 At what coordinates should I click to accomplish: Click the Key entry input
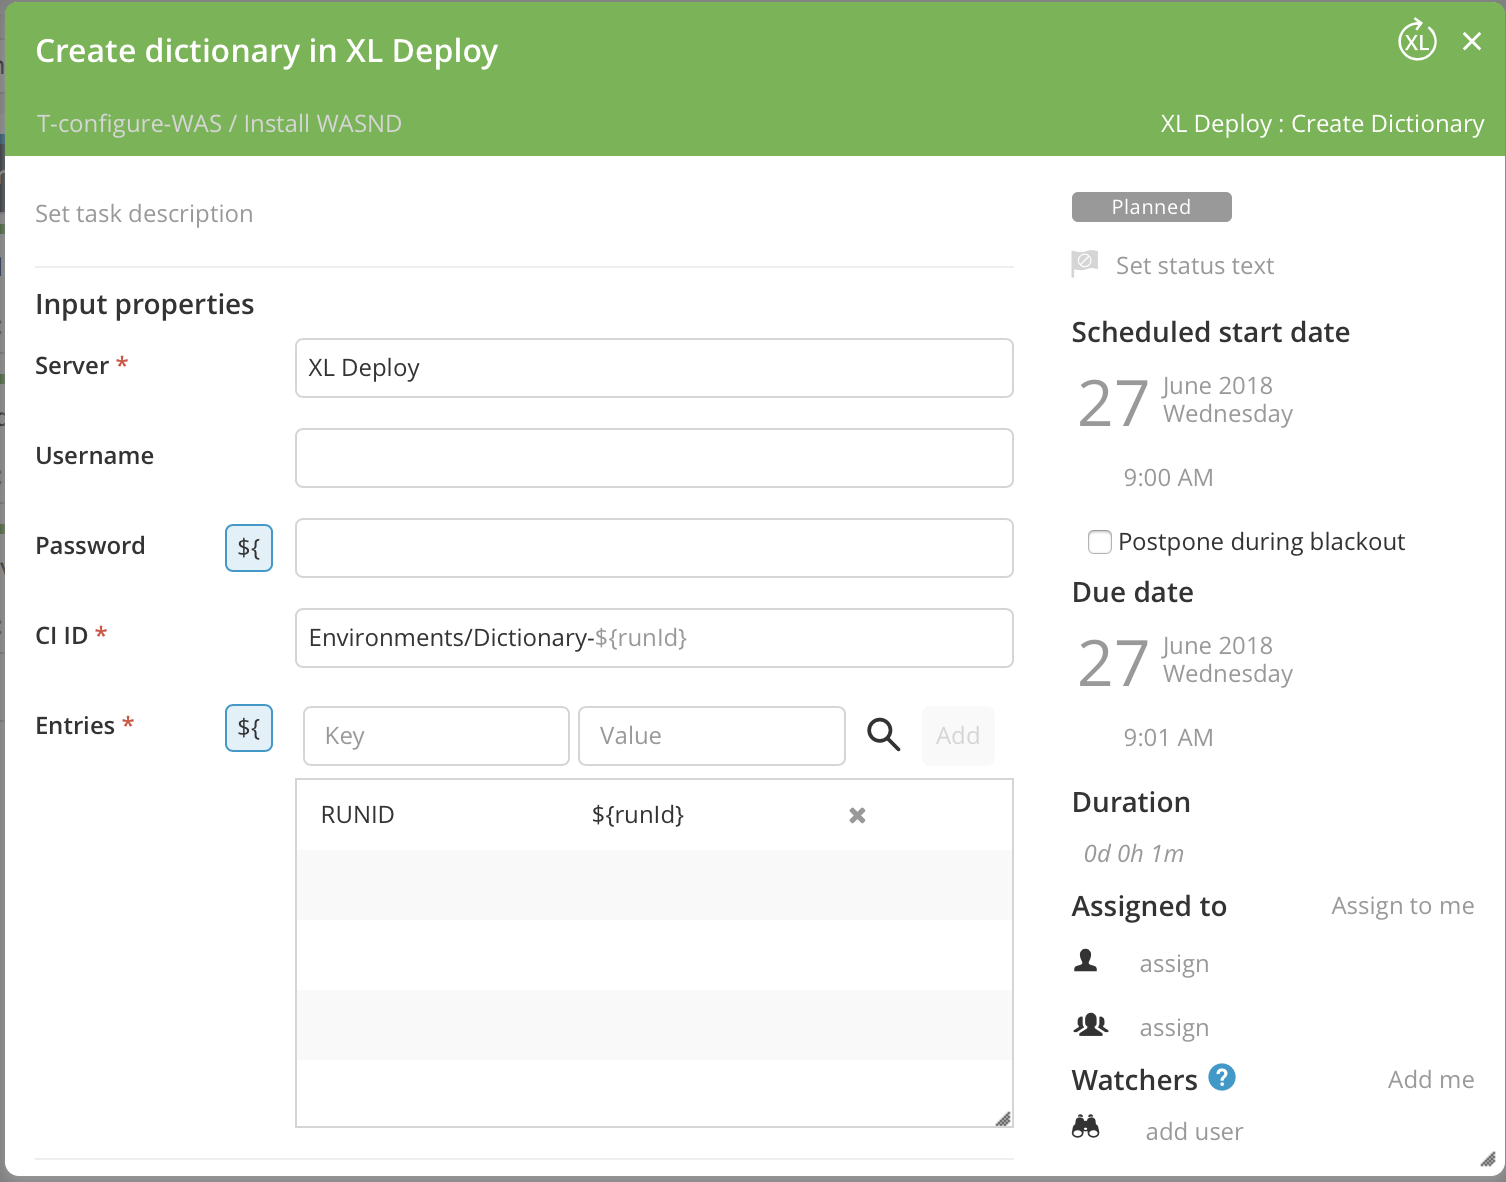(436, 736)
